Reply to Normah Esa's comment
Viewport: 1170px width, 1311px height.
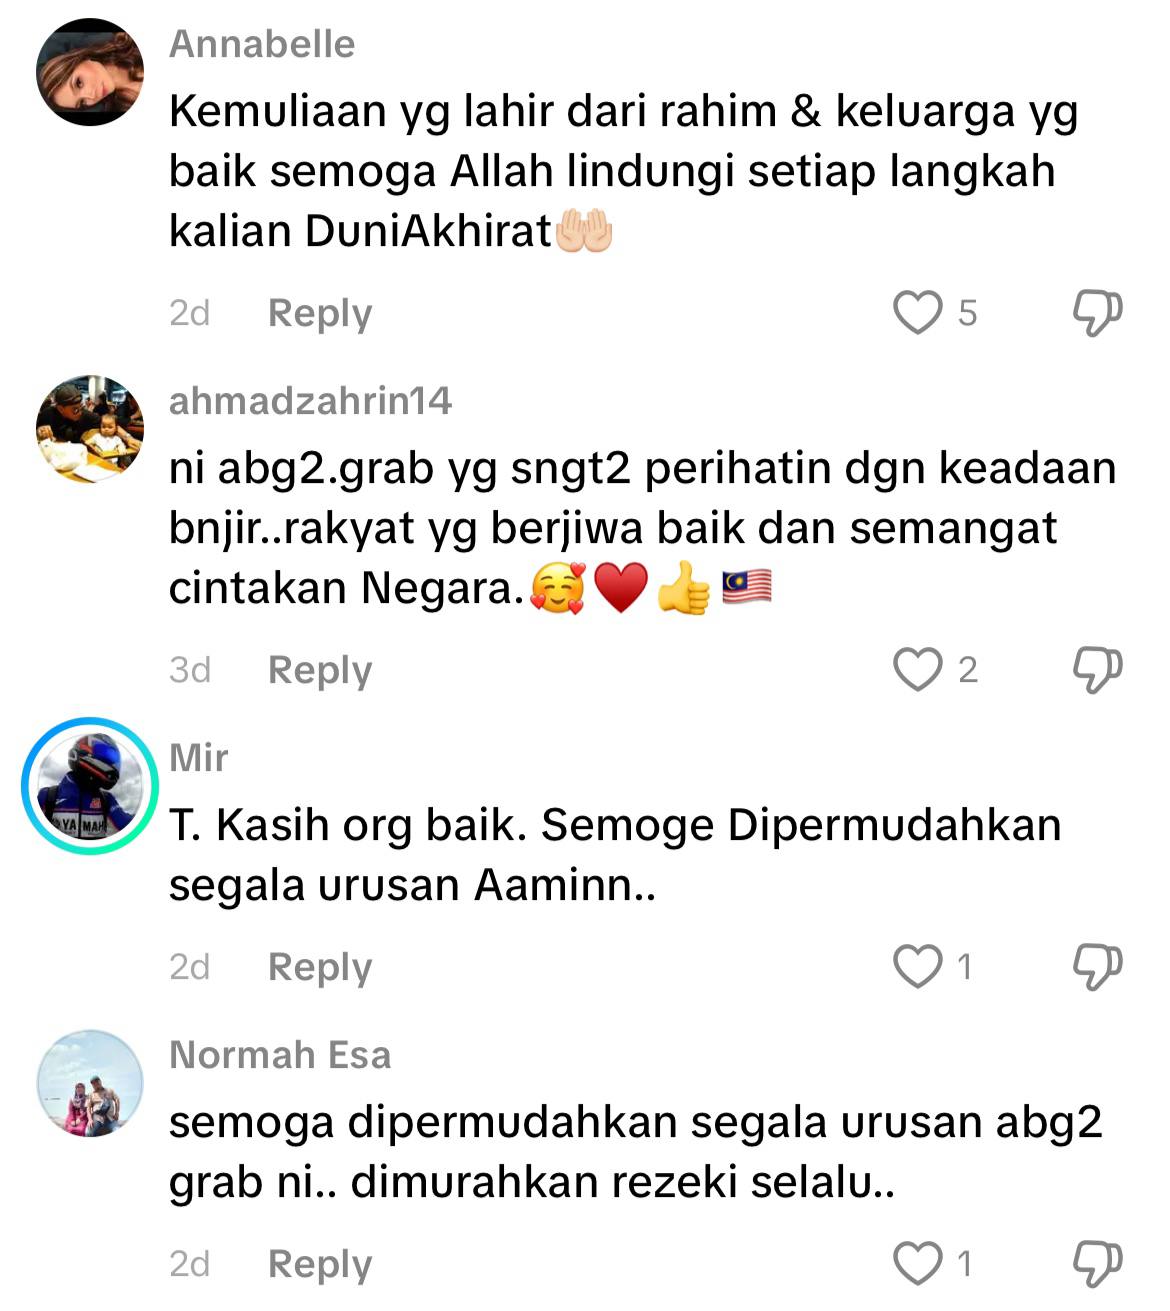click(320, 1265)
